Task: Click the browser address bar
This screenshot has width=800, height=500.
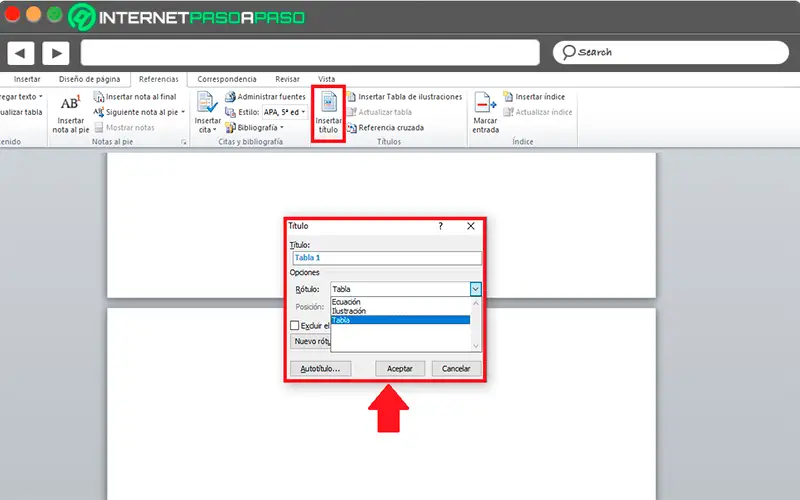Action: (310, 53)
